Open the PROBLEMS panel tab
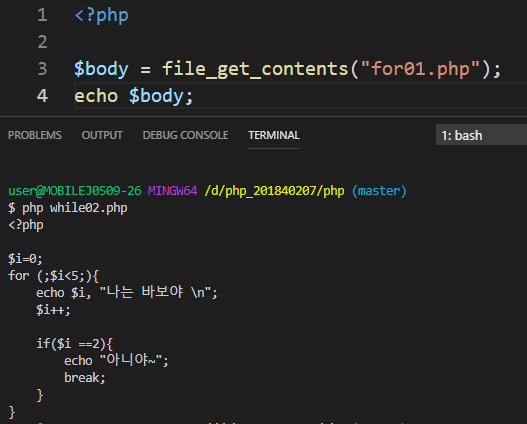Screen dimensions: 527x424 click(x=35, y=135)
